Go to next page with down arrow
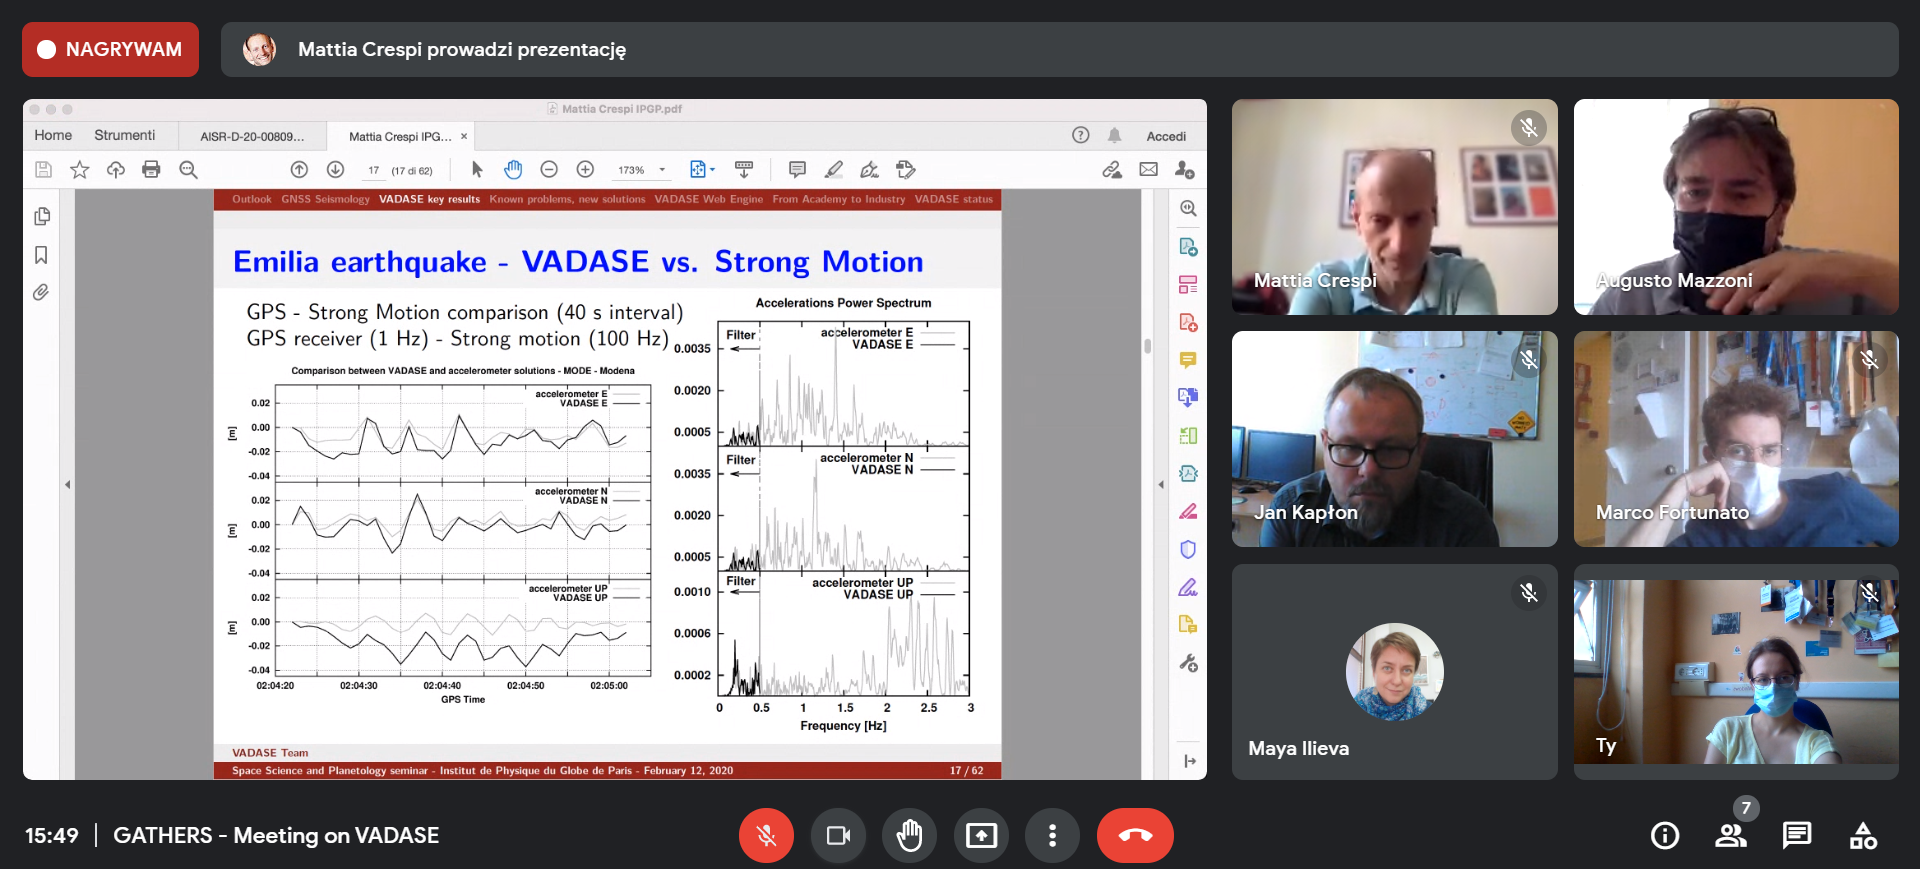Viewport: 1920px width, 869px height. (335, 170)
